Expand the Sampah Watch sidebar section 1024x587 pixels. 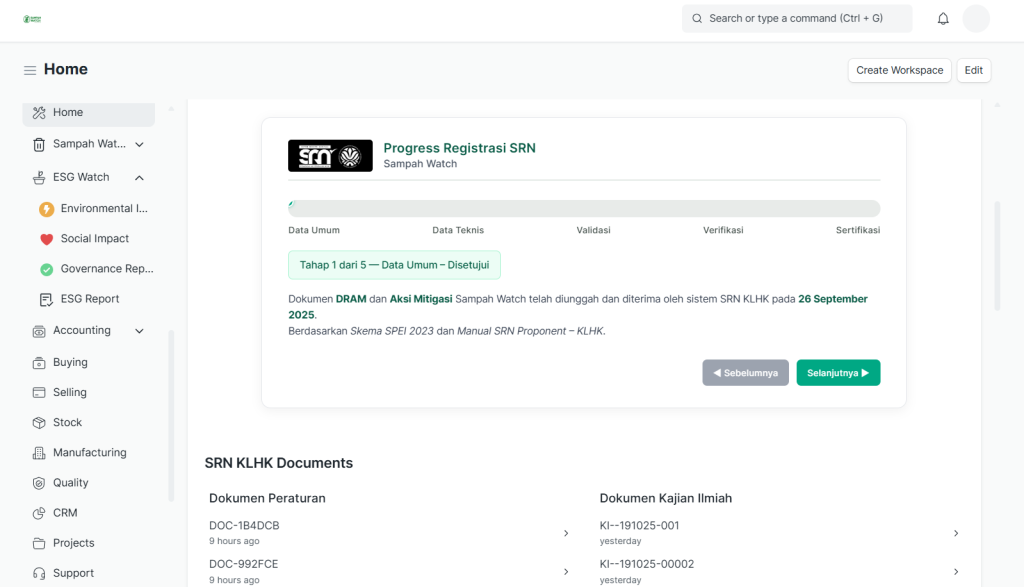(139, 144)
